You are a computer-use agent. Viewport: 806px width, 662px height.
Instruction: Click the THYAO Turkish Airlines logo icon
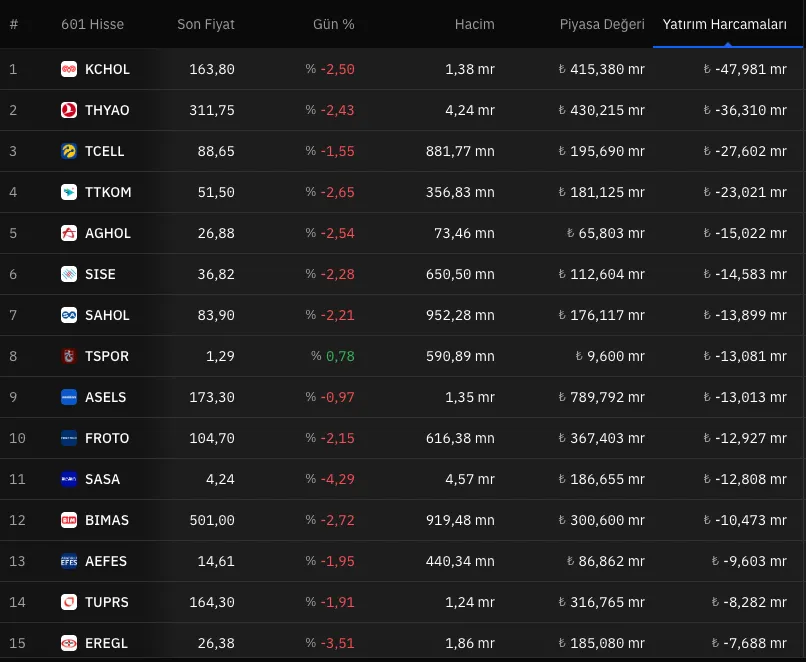pos(69,110)
